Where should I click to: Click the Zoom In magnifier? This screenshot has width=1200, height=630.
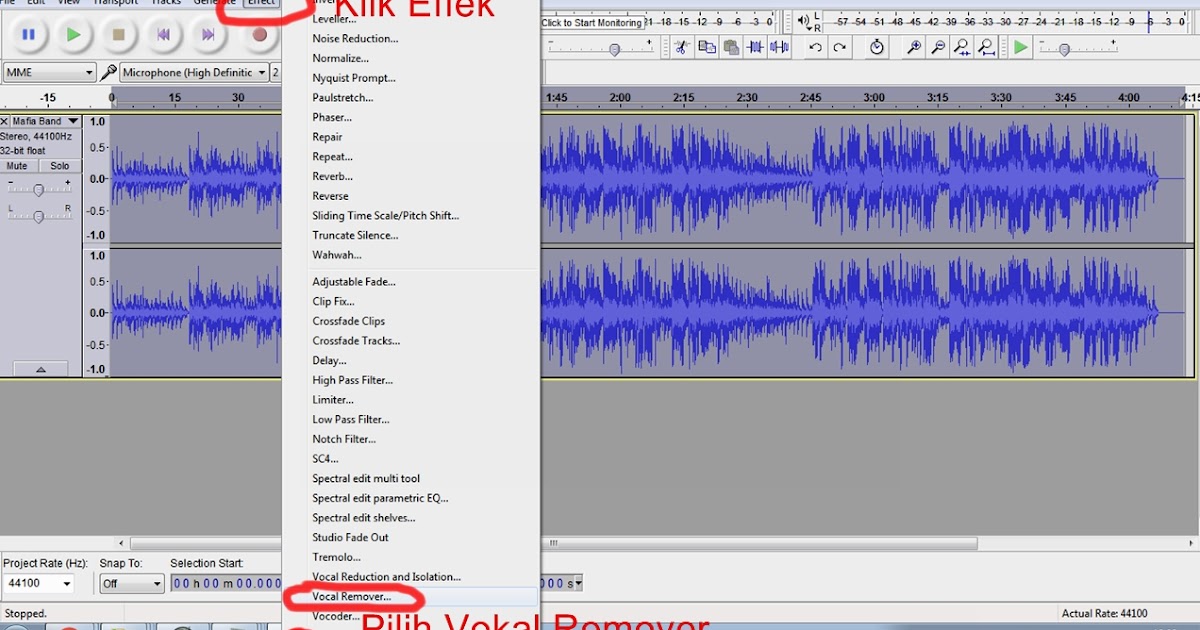click(914, 47)
